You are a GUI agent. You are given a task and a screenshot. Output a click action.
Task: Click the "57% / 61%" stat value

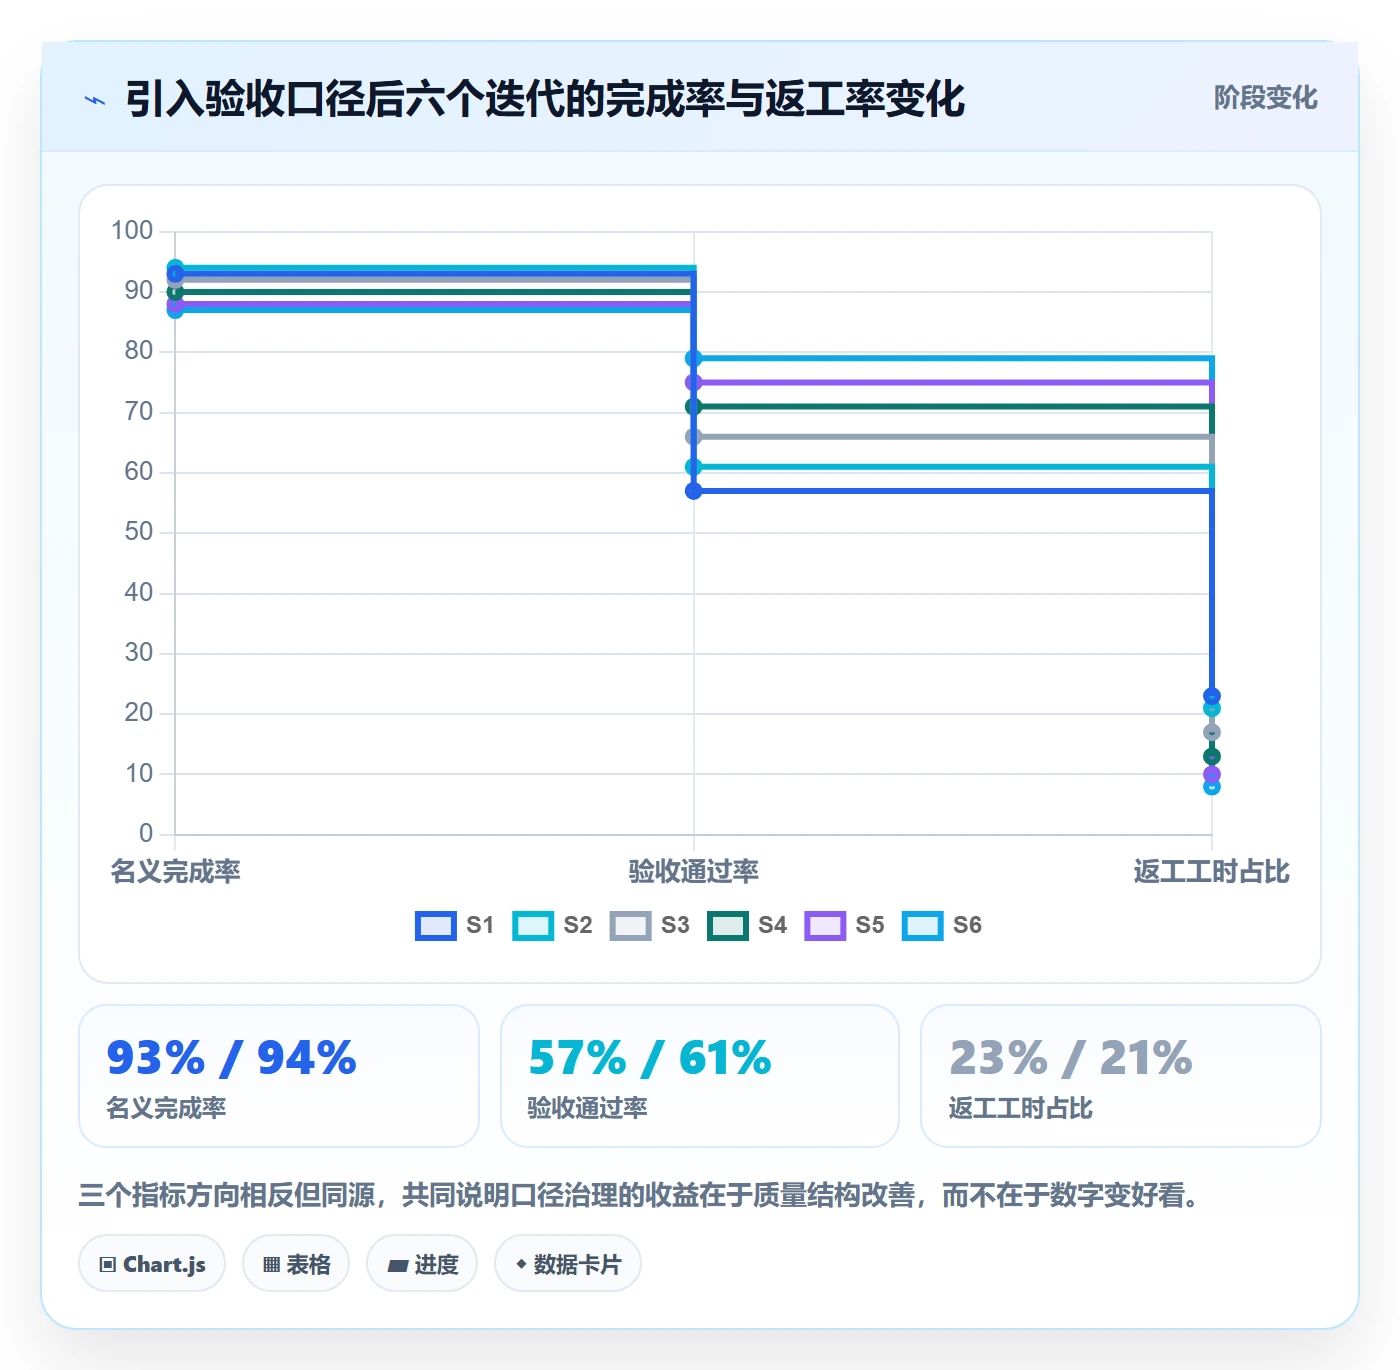click(650, 1058)
